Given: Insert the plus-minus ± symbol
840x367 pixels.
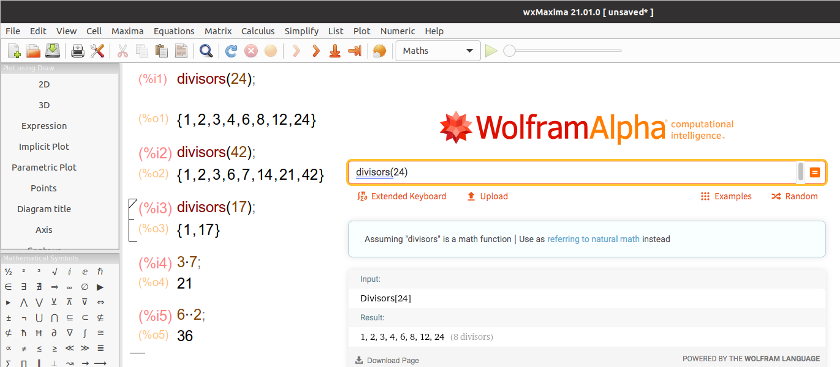Looking at the screenshot, I should [x=8, y=318].
